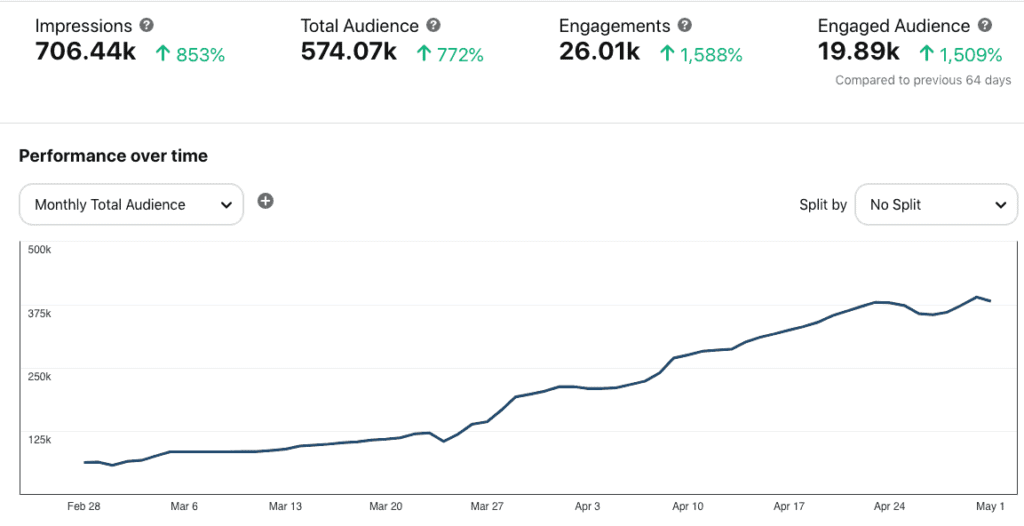Select the 706.44k Impressions value
The image size is (1024, 526).
[86, 52]
